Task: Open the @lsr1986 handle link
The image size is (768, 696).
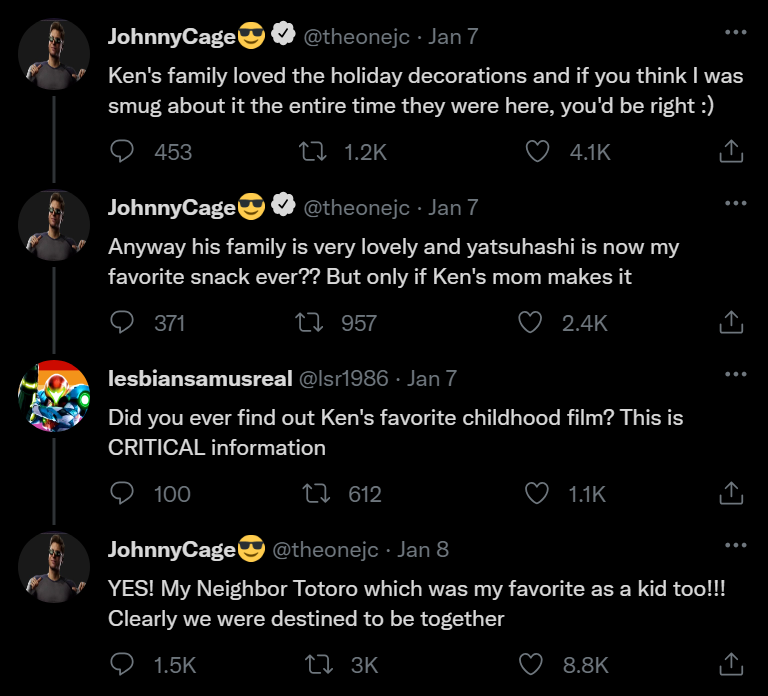Action: 345,378
